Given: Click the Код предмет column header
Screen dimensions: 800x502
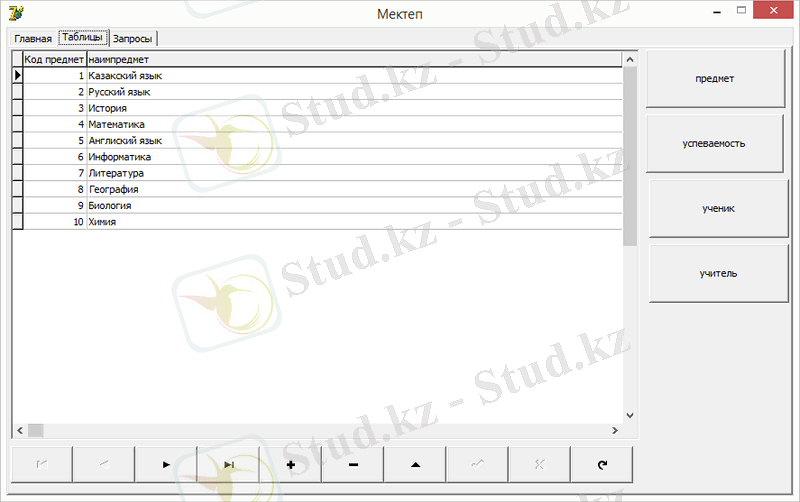Looking at the screenshot, I should tap(54, 60).
